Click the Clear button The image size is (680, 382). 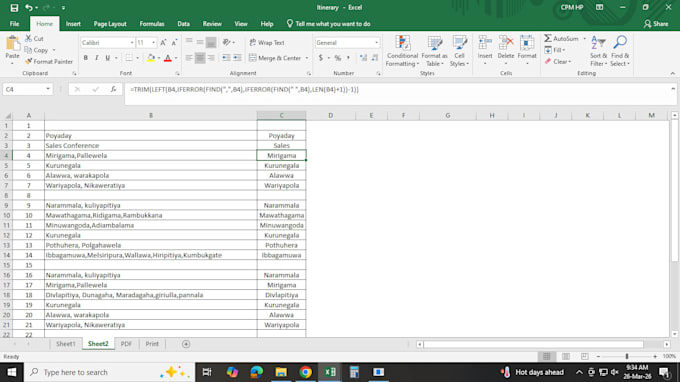(x=558, y=62)
